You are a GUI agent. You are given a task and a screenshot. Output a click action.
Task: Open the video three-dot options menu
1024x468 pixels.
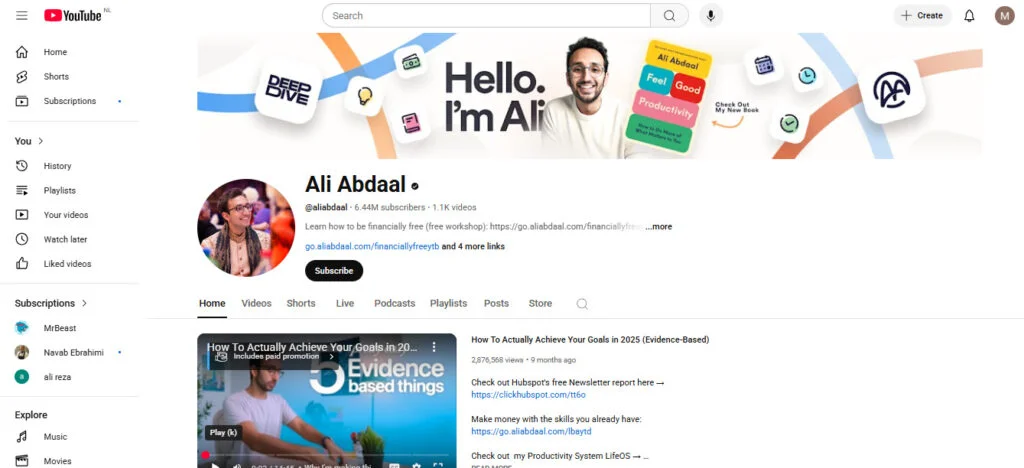[434, 347]
